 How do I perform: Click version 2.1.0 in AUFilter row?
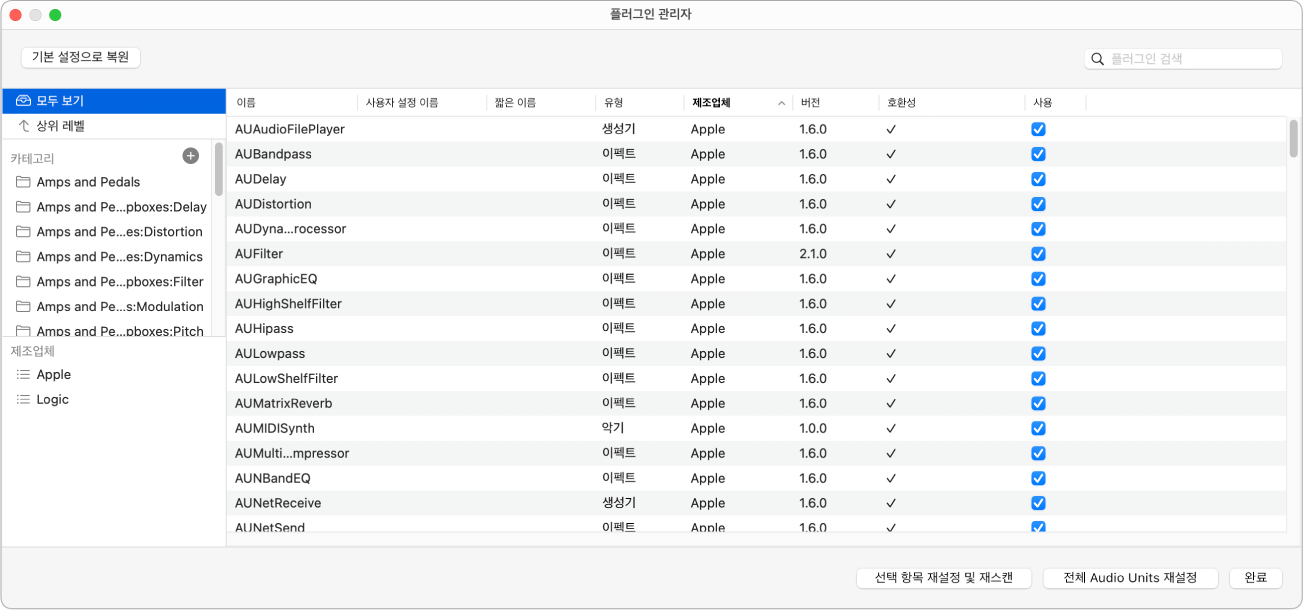click(813, 254)
